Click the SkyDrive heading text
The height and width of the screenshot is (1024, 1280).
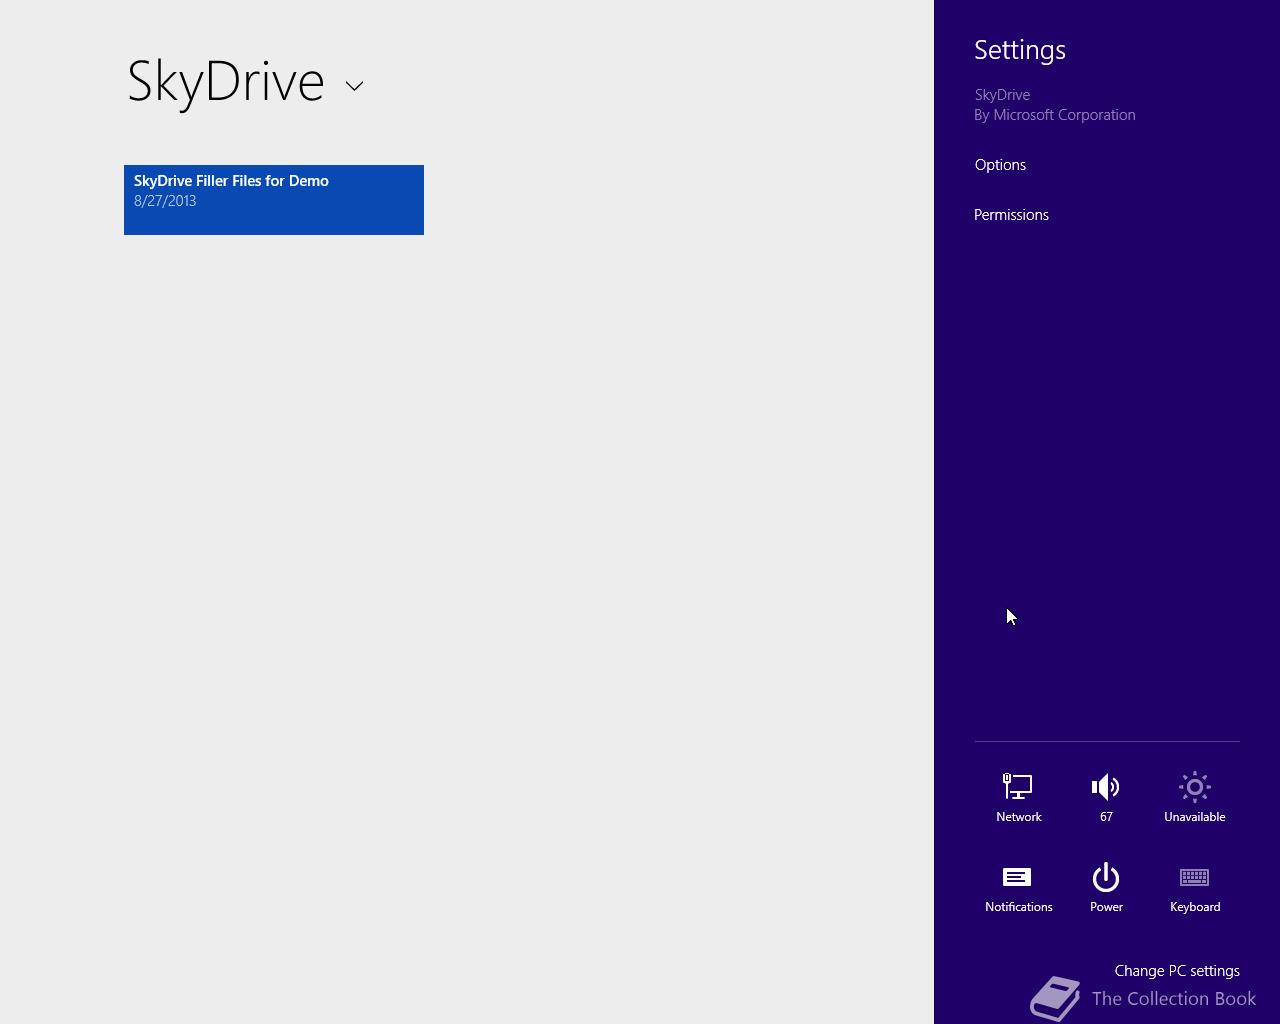pos(226,81)
